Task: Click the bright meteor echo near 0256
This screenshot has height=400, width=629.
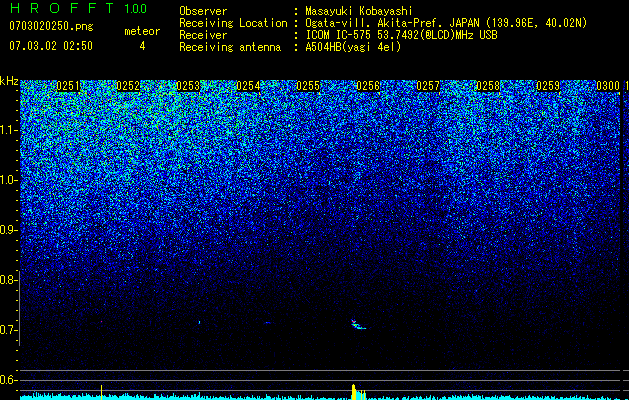Action: click(358, 325)
